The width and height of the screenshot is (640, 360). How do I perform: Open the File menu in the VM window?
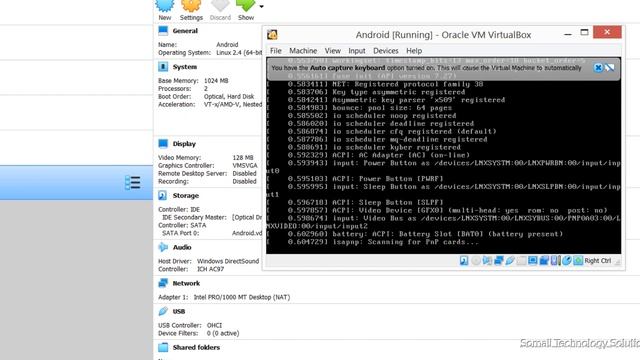[276, 51]
